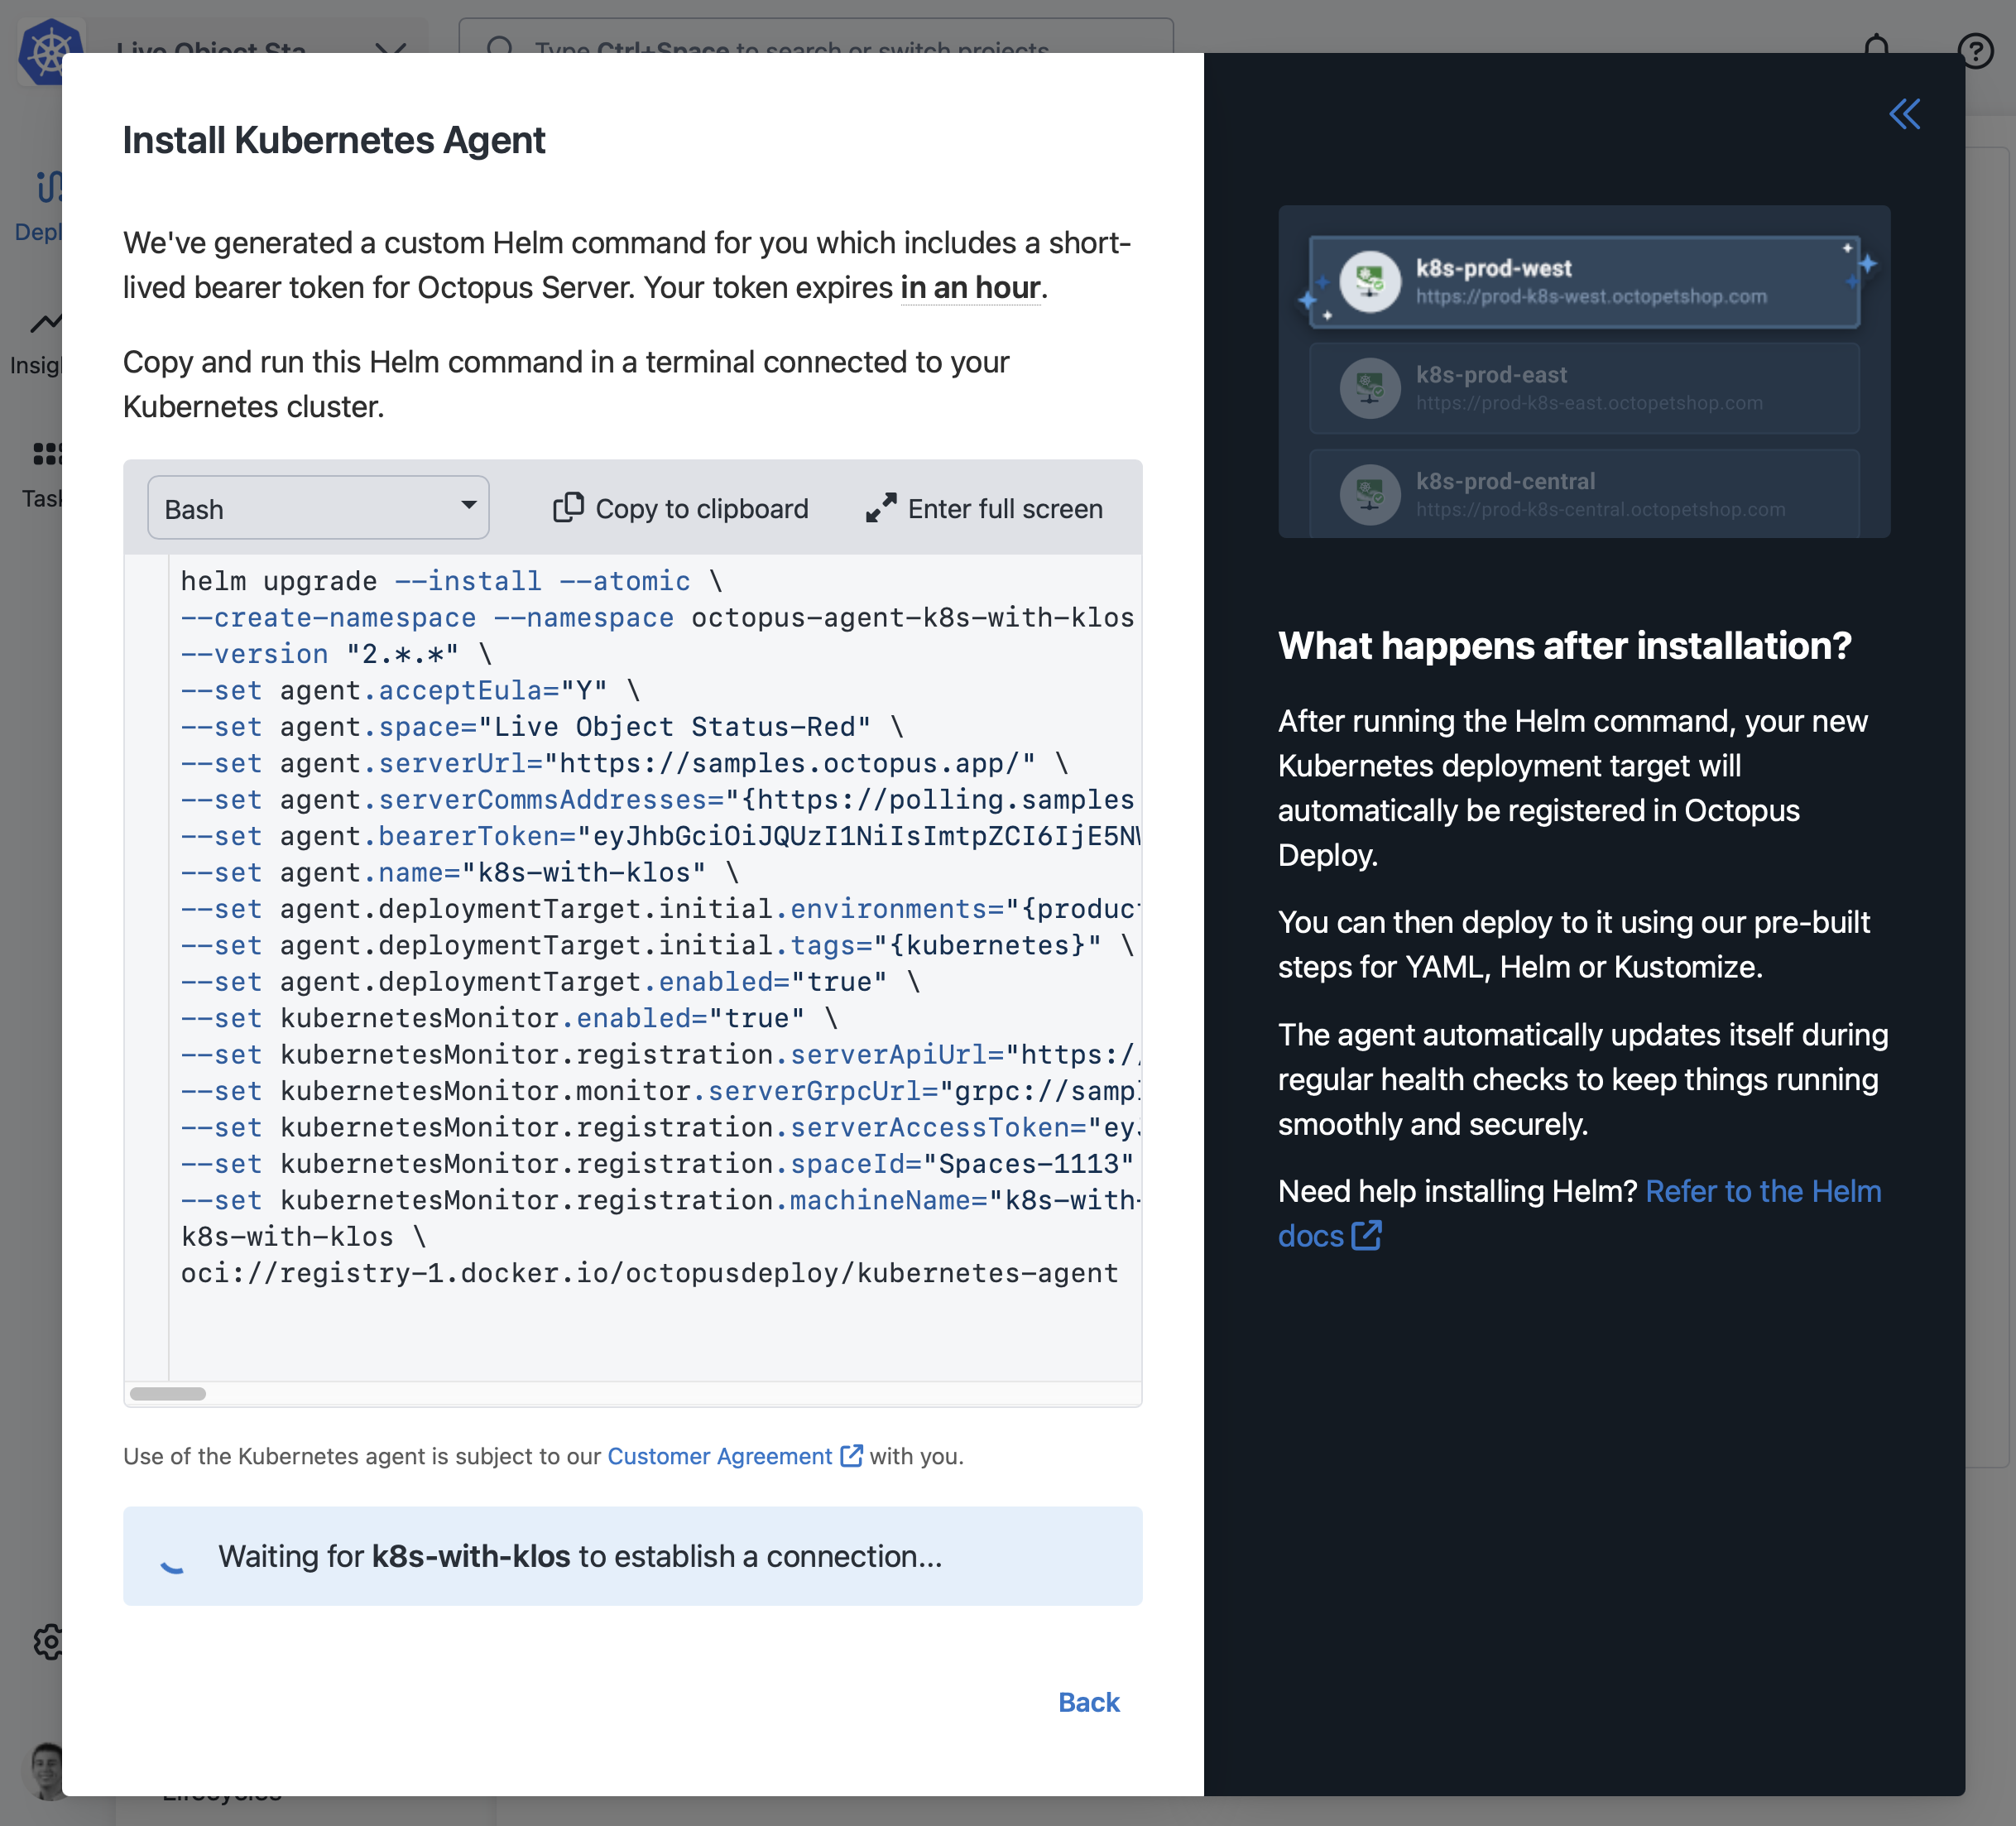Open the Helm docs link
The image size is (2016, 1826).
[1762, 1191]
